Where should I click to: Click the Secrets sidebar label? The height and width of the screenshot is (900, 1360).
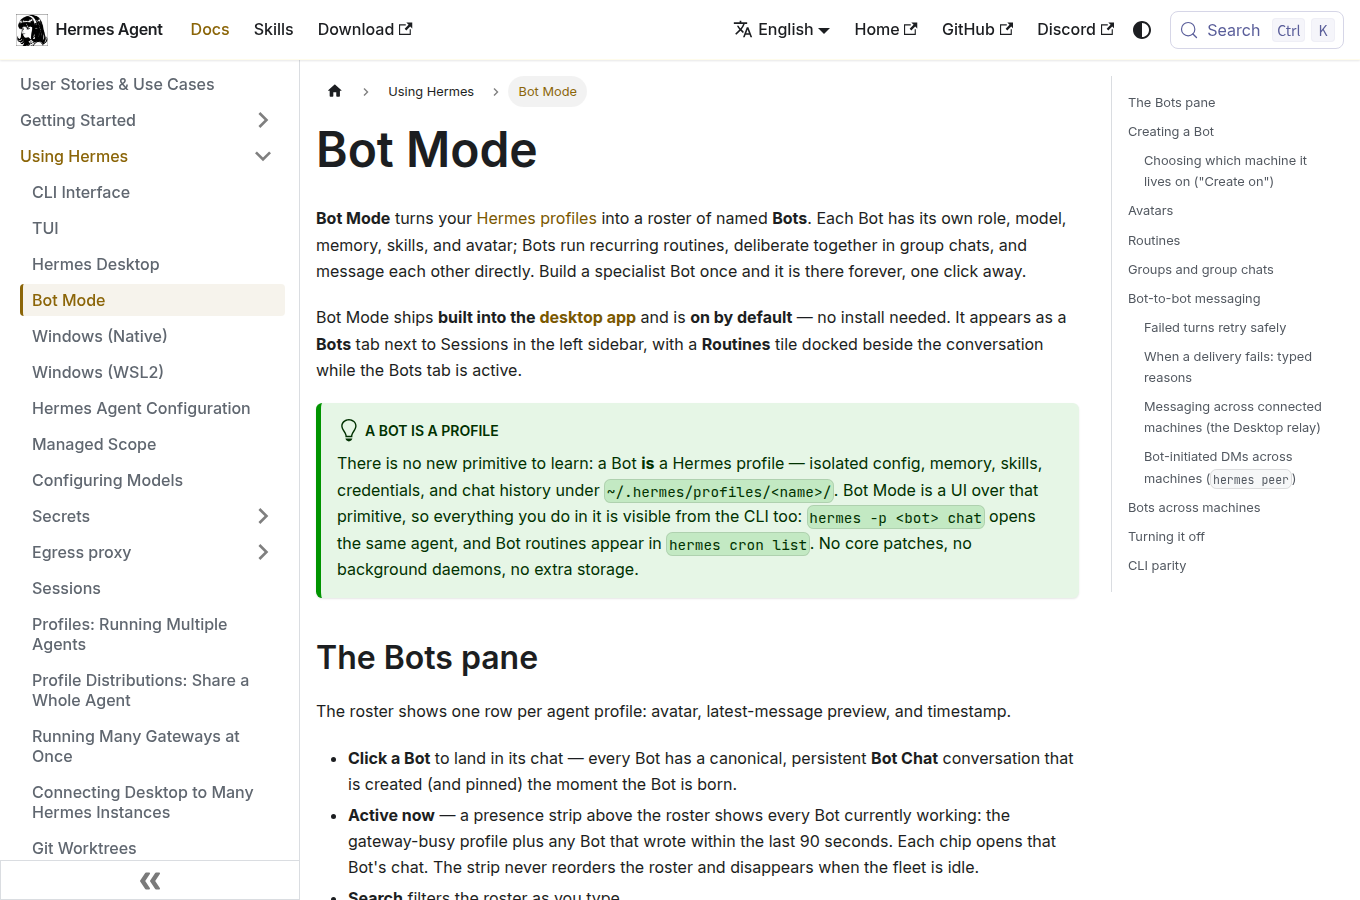tap(61, 516)
